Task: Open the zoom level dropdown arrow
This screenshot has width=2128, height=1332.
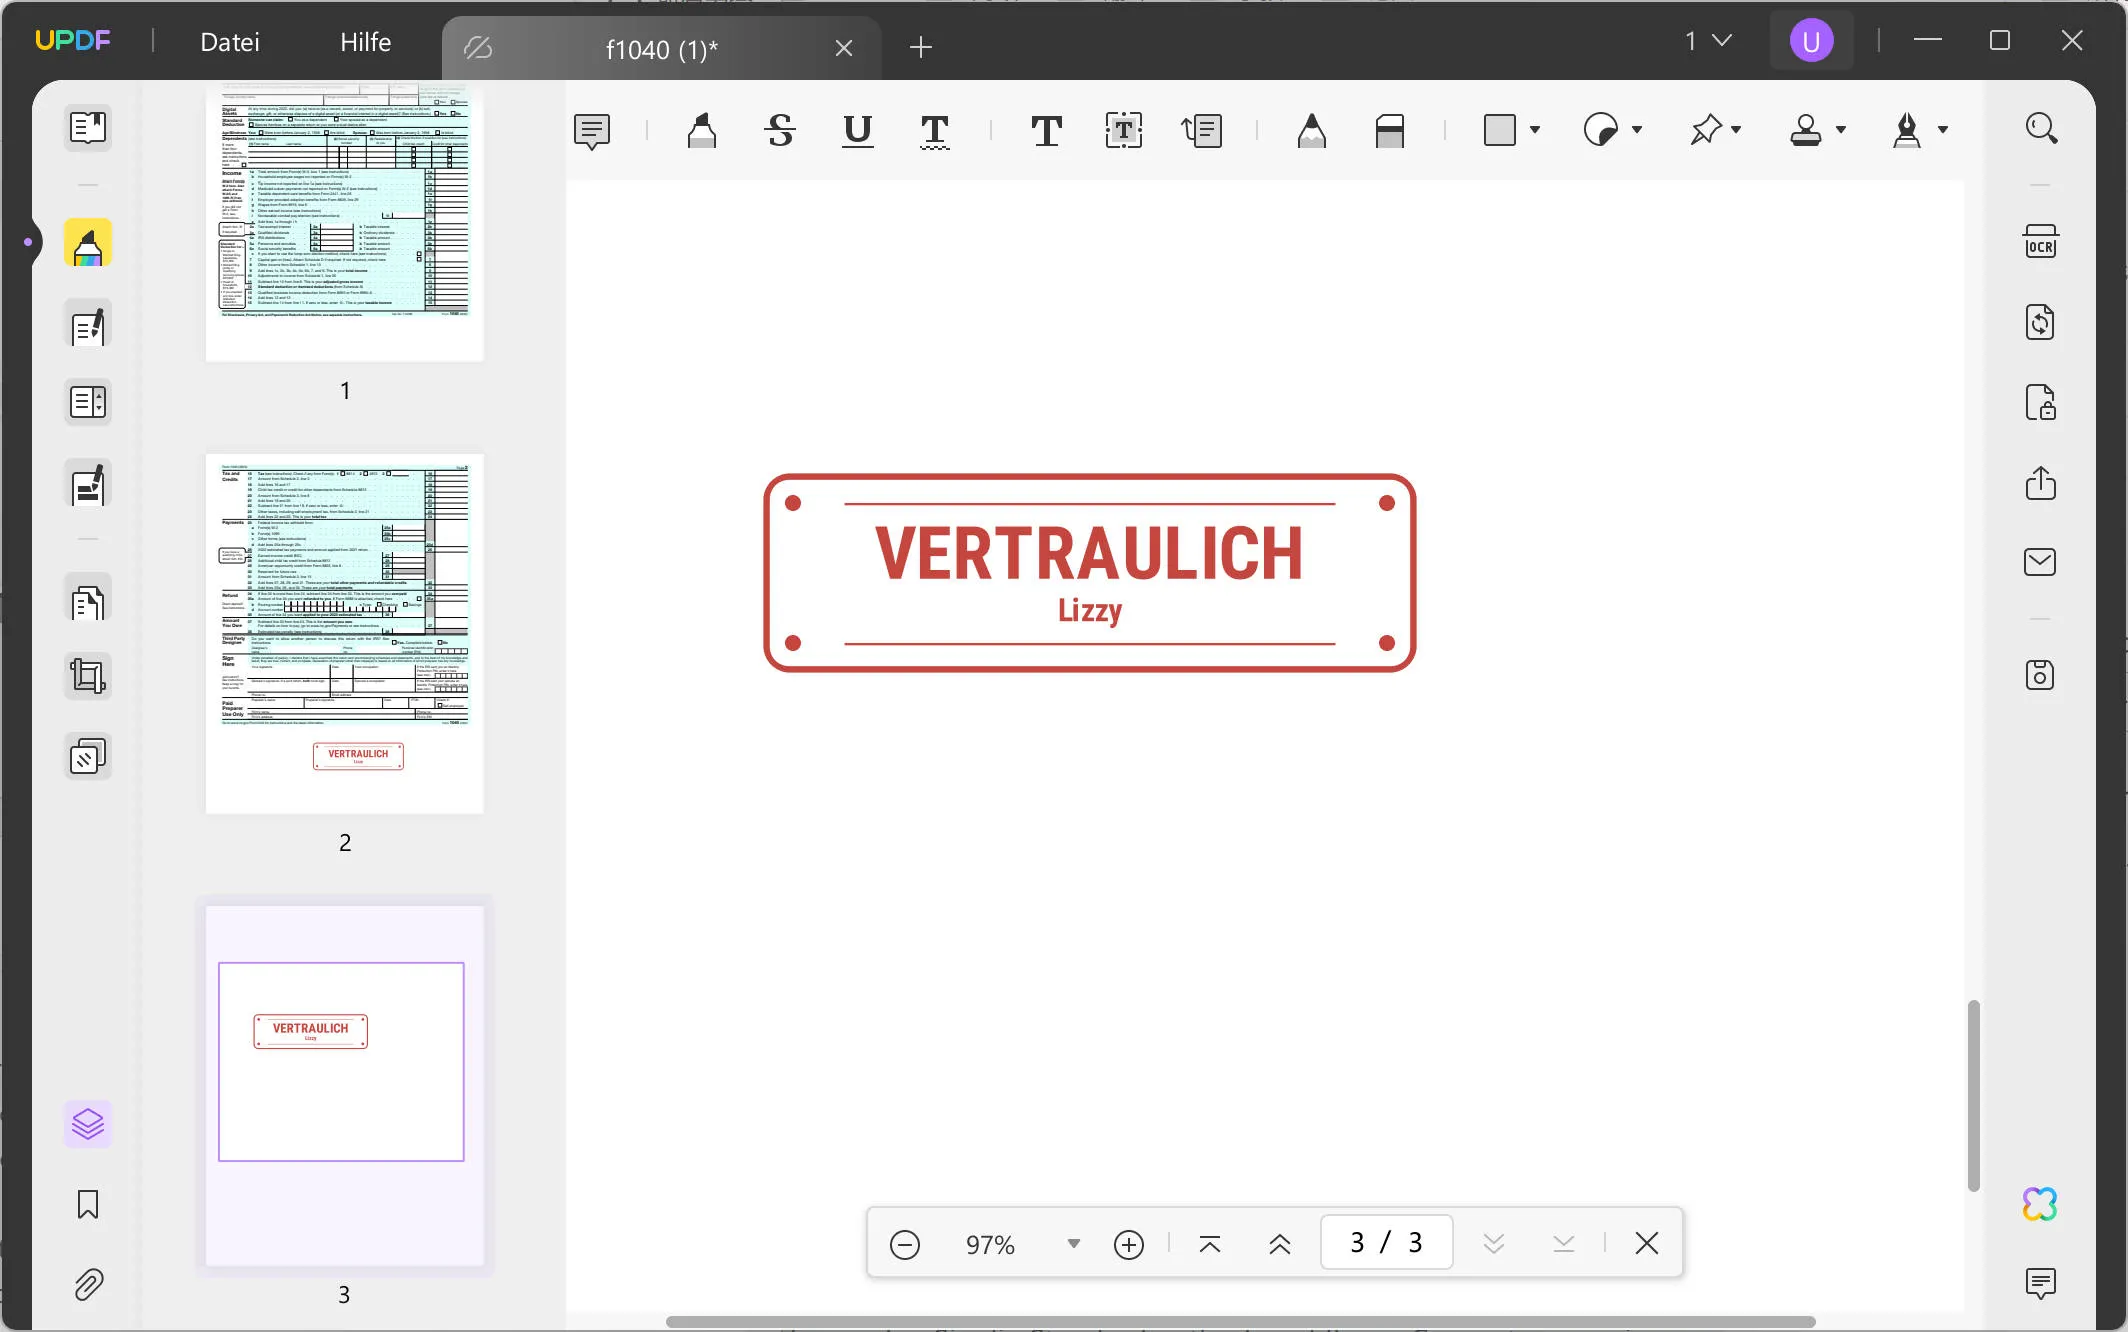Action: coord(1074,1244)
